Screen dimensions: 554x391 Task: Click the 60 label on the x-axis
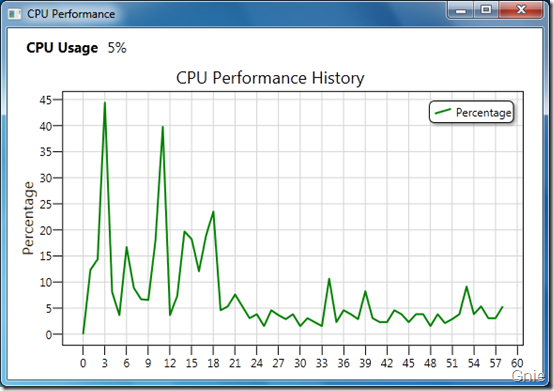517,363
